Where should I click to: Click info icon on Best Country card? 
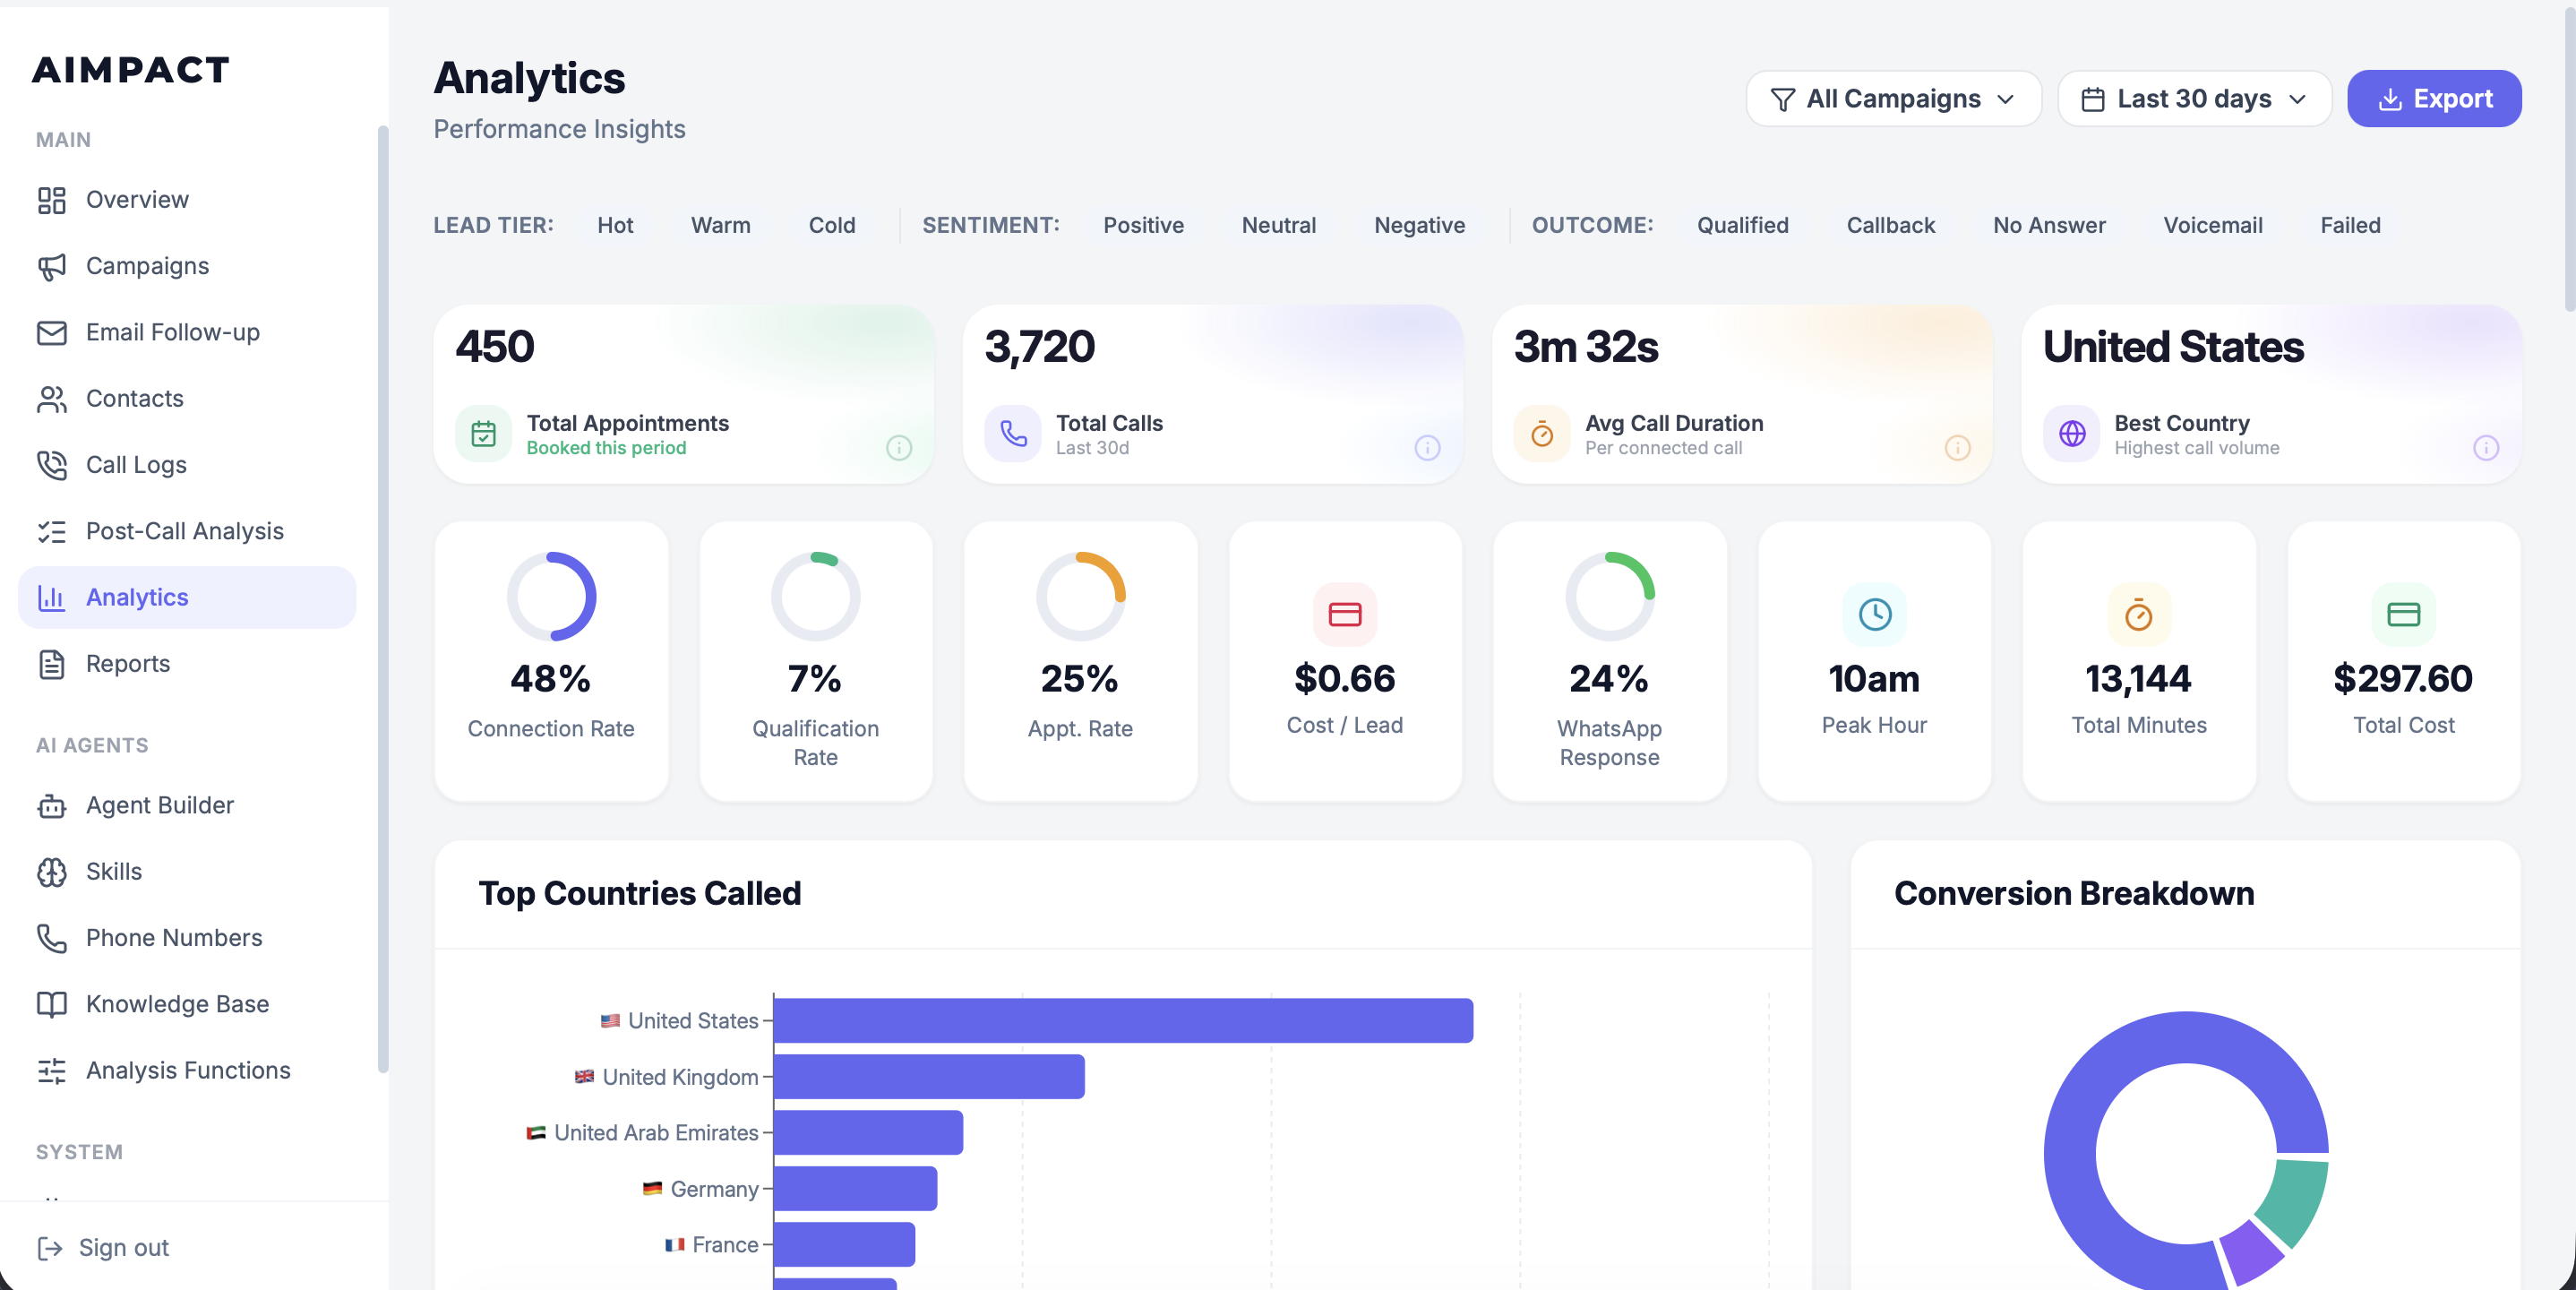click(x=2487, y=448)
